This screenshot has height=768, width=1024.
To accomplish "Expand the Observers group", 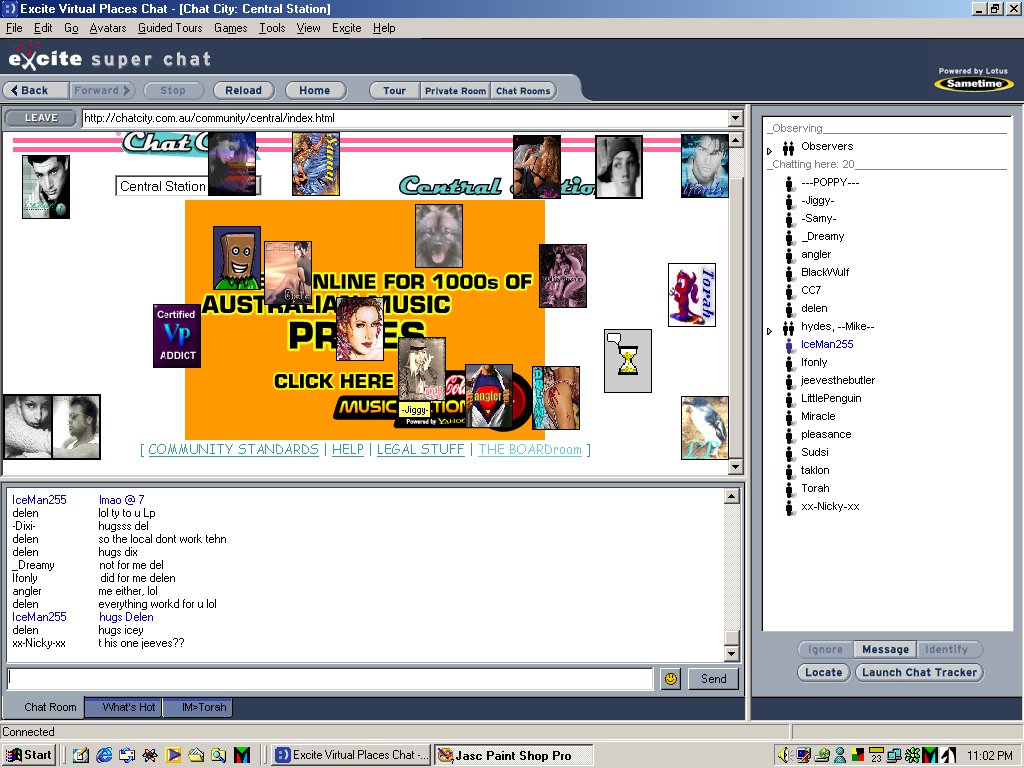I will point(770,151).
